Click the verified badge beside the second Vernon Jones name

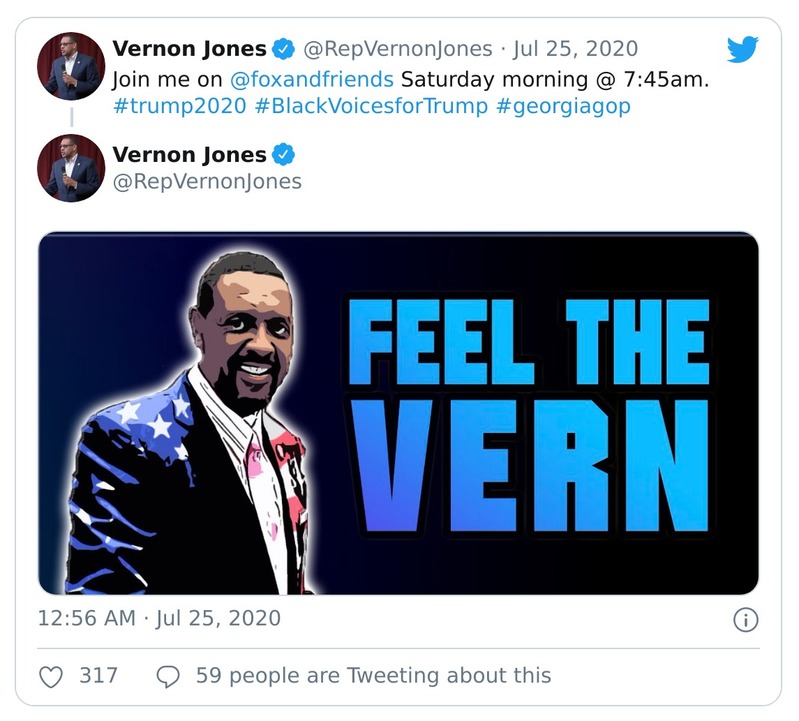tap(285, 155)
